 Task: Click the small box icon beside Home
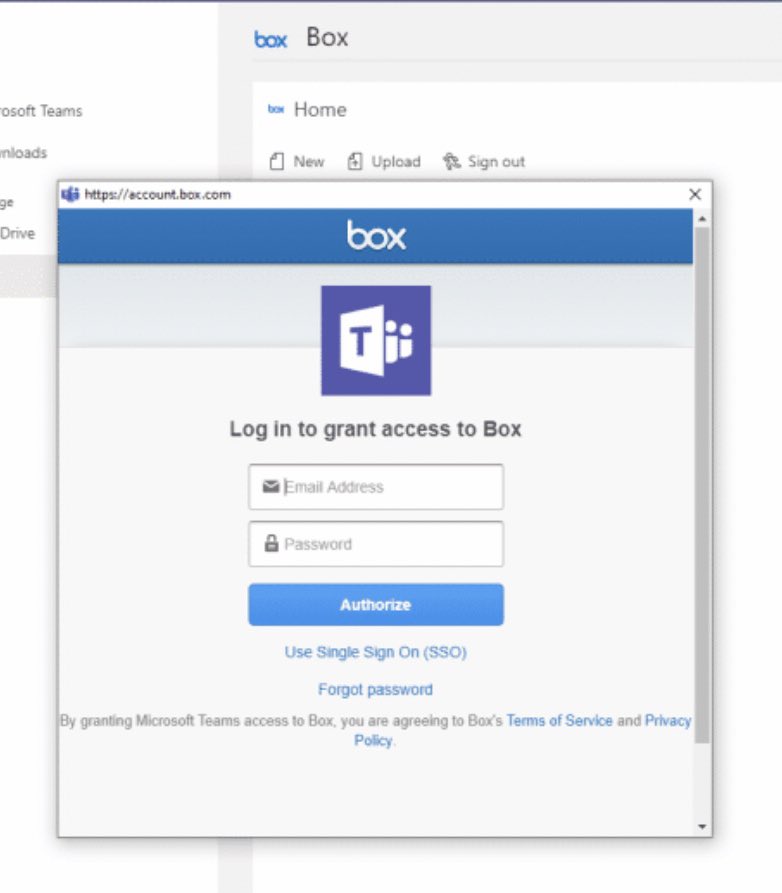tap(276, 109)
